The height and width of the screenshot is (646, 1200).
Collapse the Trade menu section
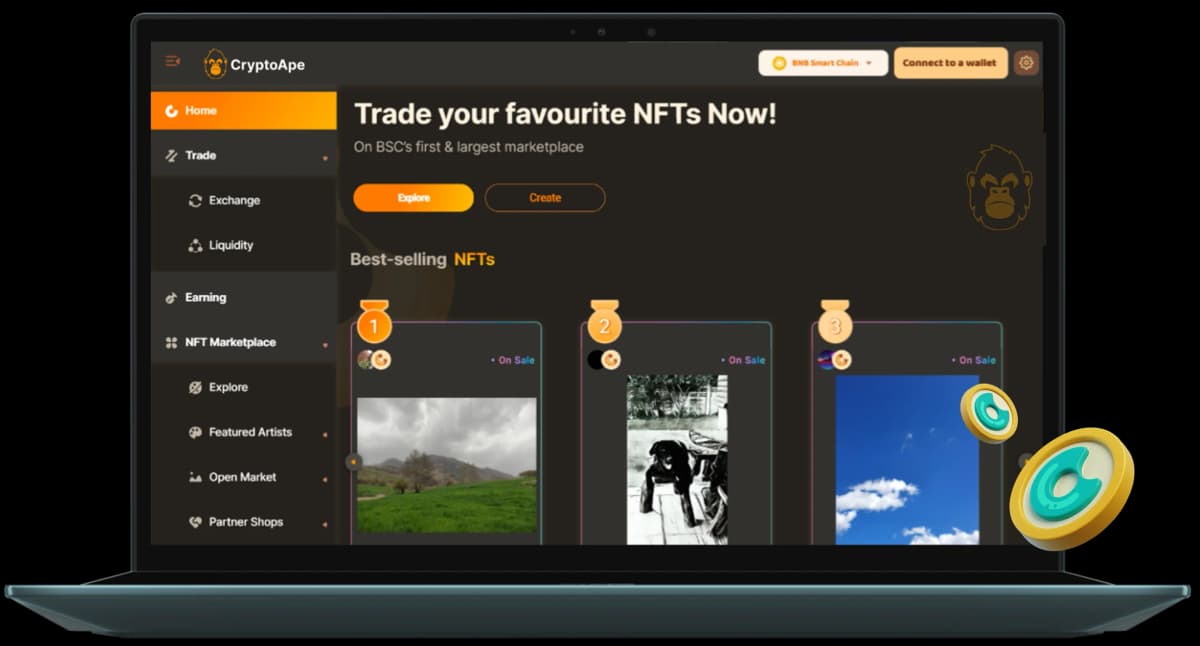[x=325, y=158]
